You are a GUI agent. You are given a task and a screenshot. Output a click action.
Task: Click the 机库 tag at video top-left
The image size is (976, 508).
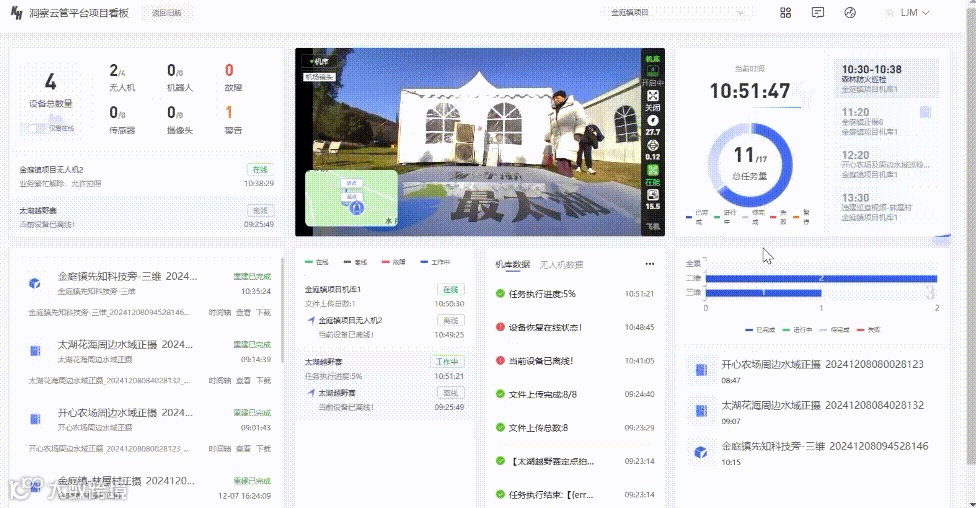pos(318,61)
